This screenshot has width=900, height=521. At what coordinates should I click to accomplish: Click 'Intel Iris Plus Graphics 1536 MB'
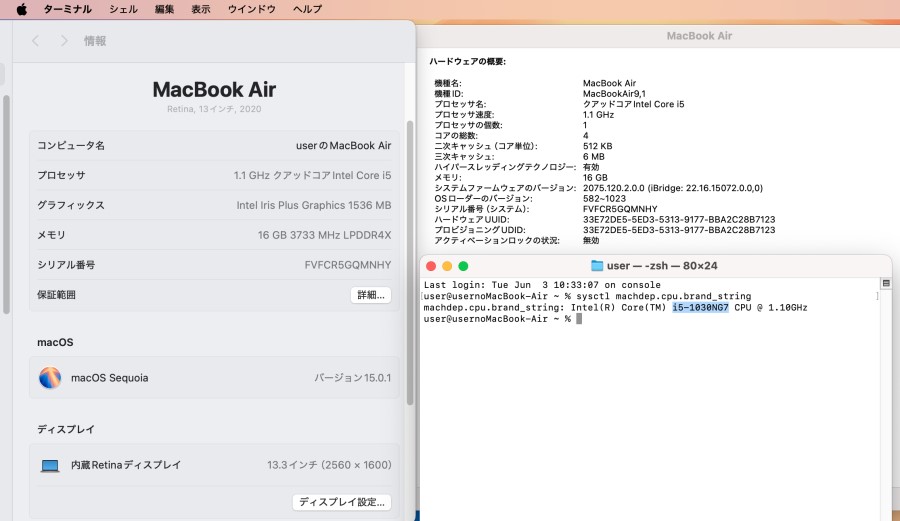(313, 205)
